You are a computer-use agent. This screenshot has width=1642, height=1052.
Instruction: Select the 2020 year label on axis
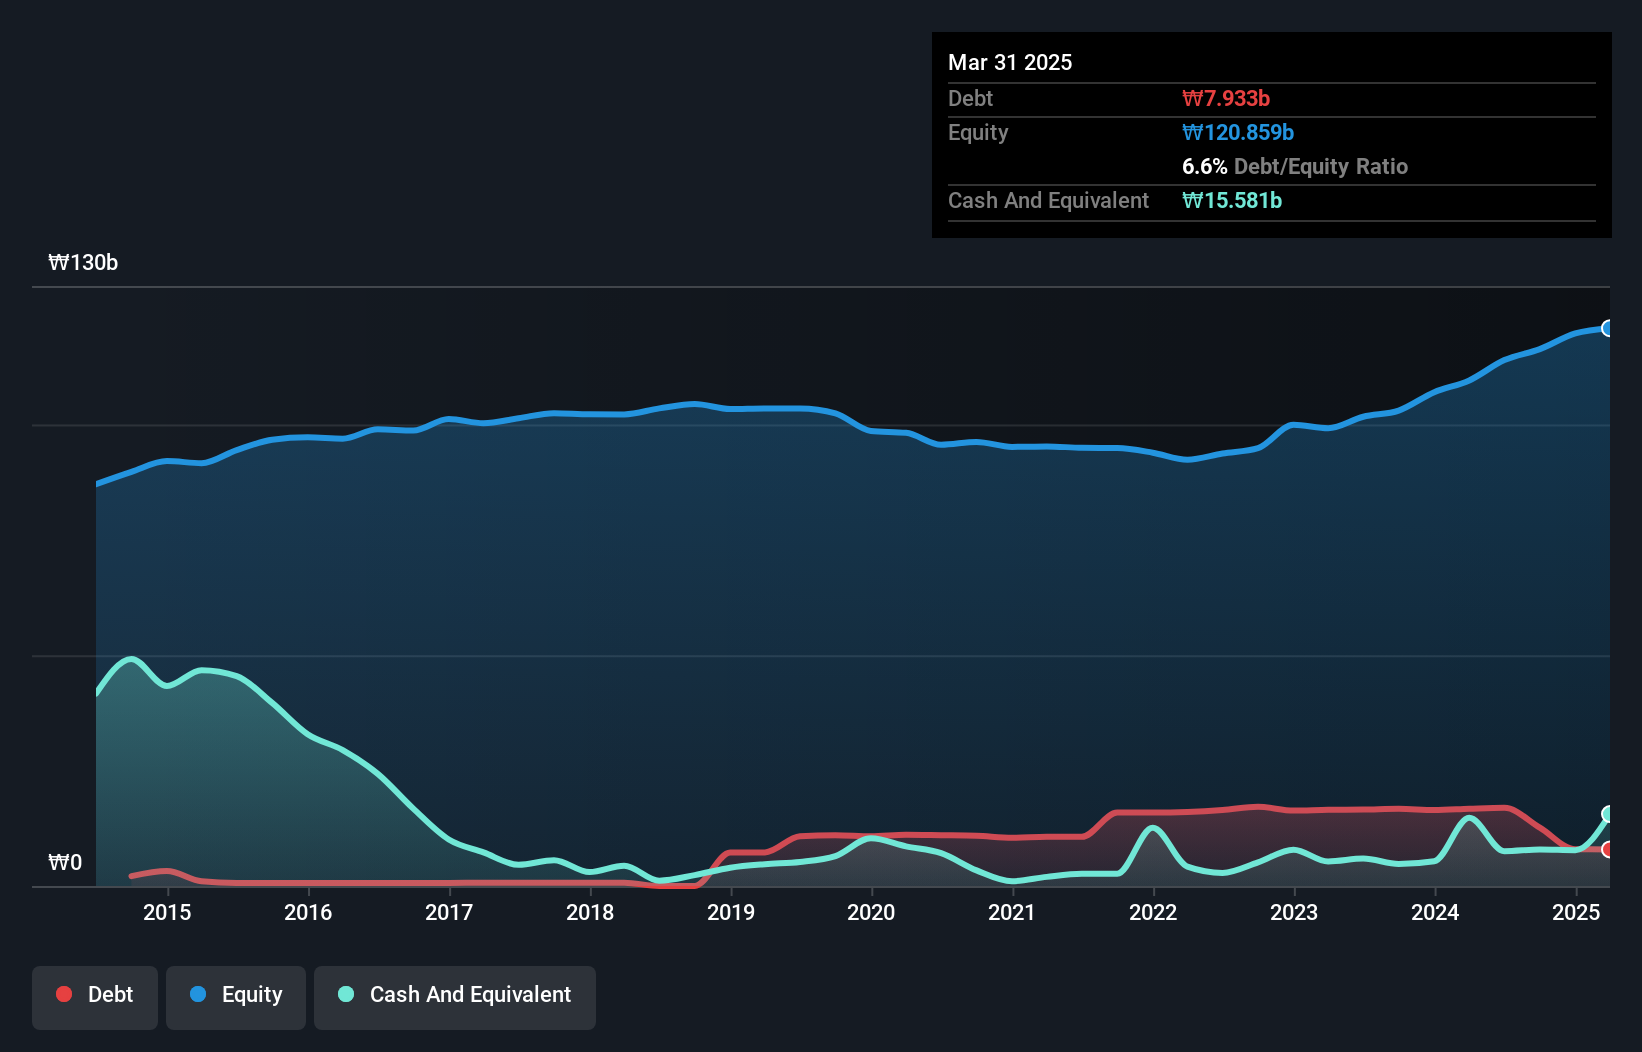click(x=871, y=912)
